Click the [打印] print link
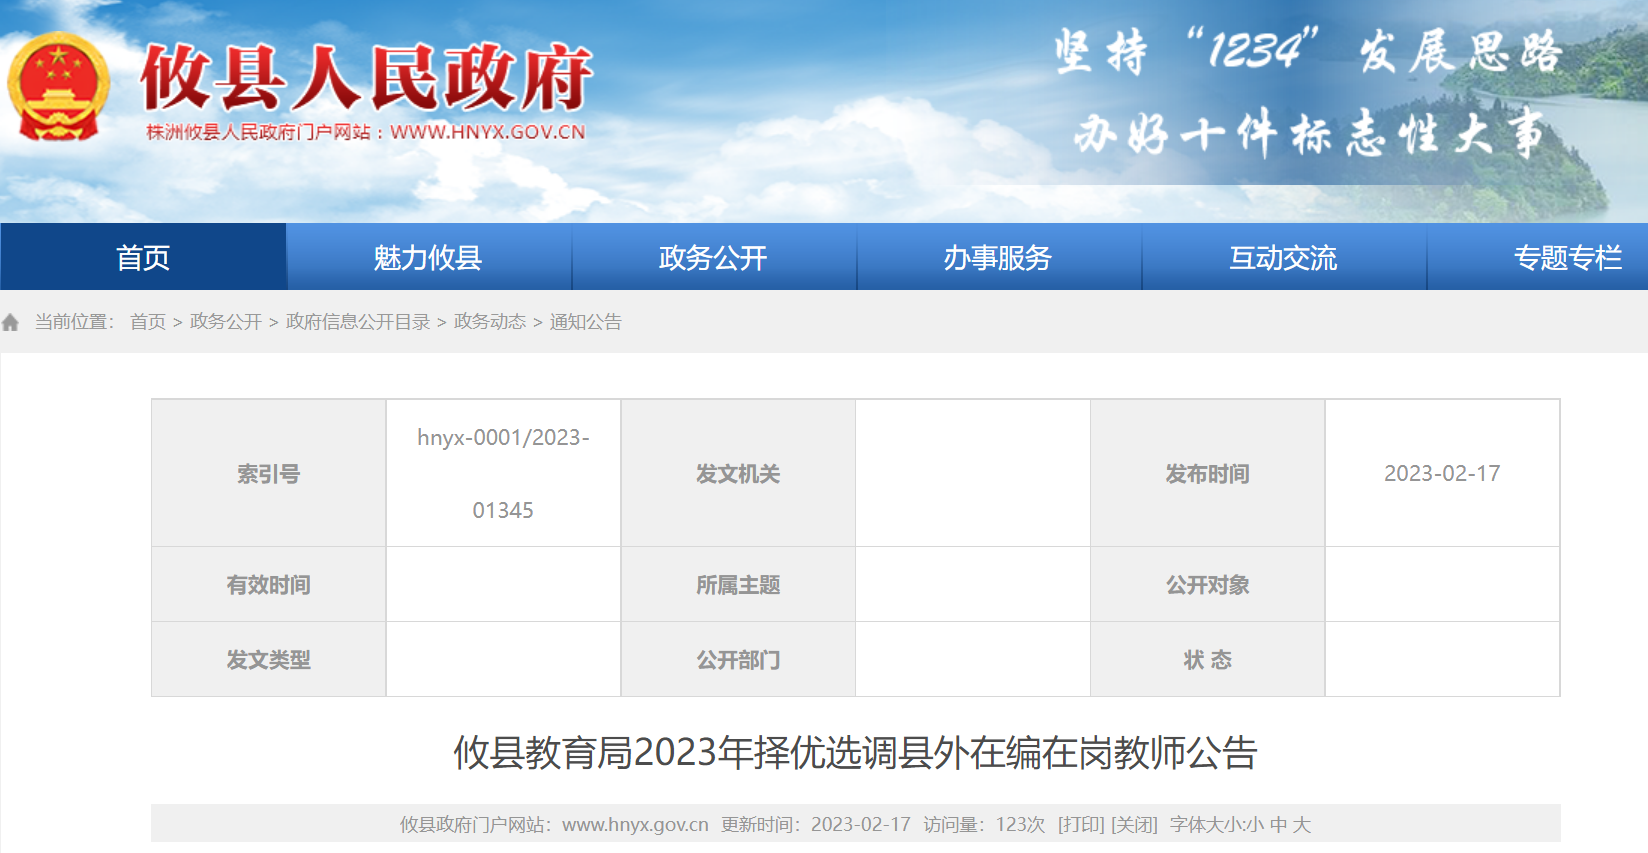 [1081, 825]
